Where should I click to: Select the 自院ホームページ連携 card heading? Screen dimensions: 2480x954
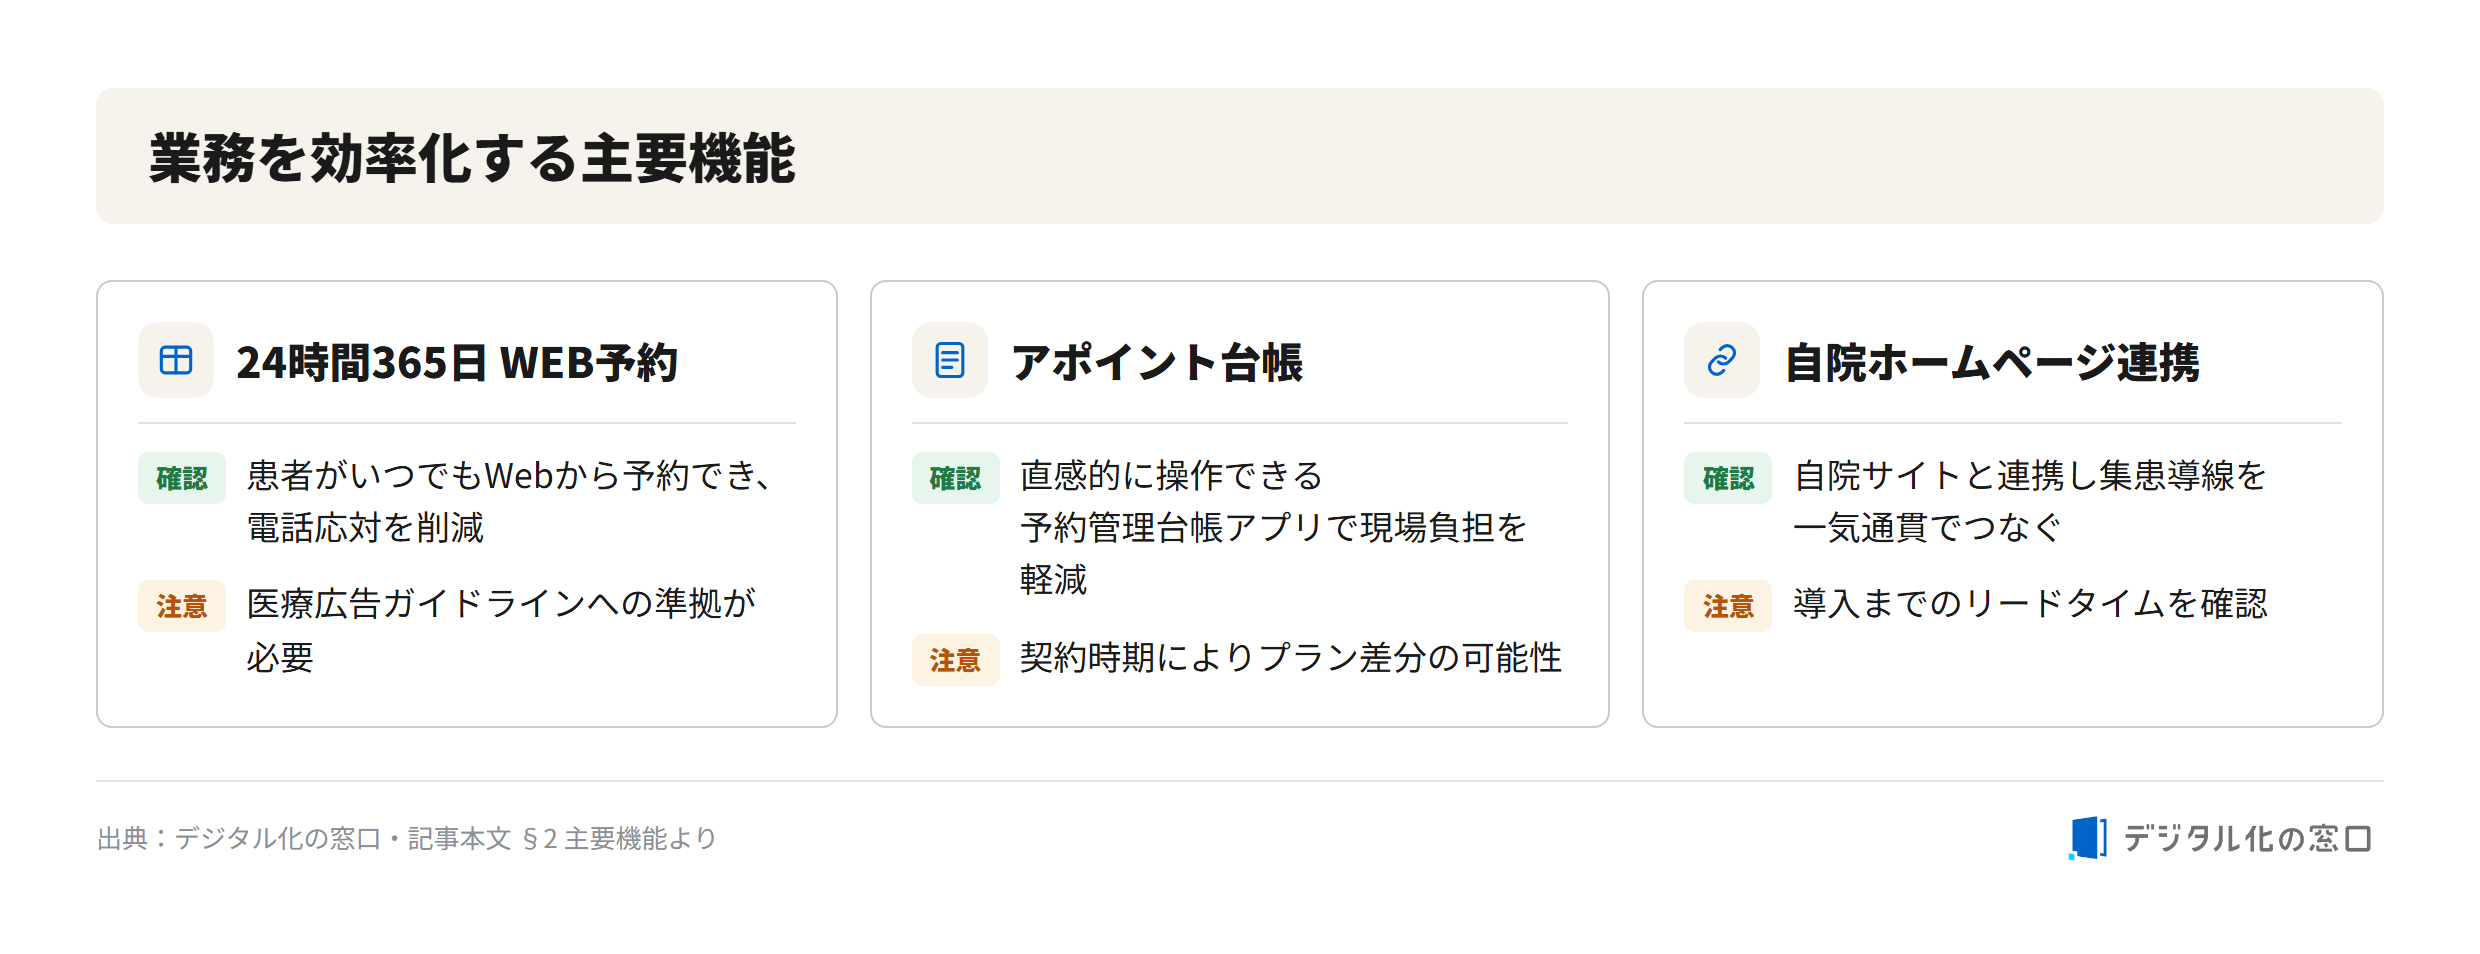coord(1992,362)
